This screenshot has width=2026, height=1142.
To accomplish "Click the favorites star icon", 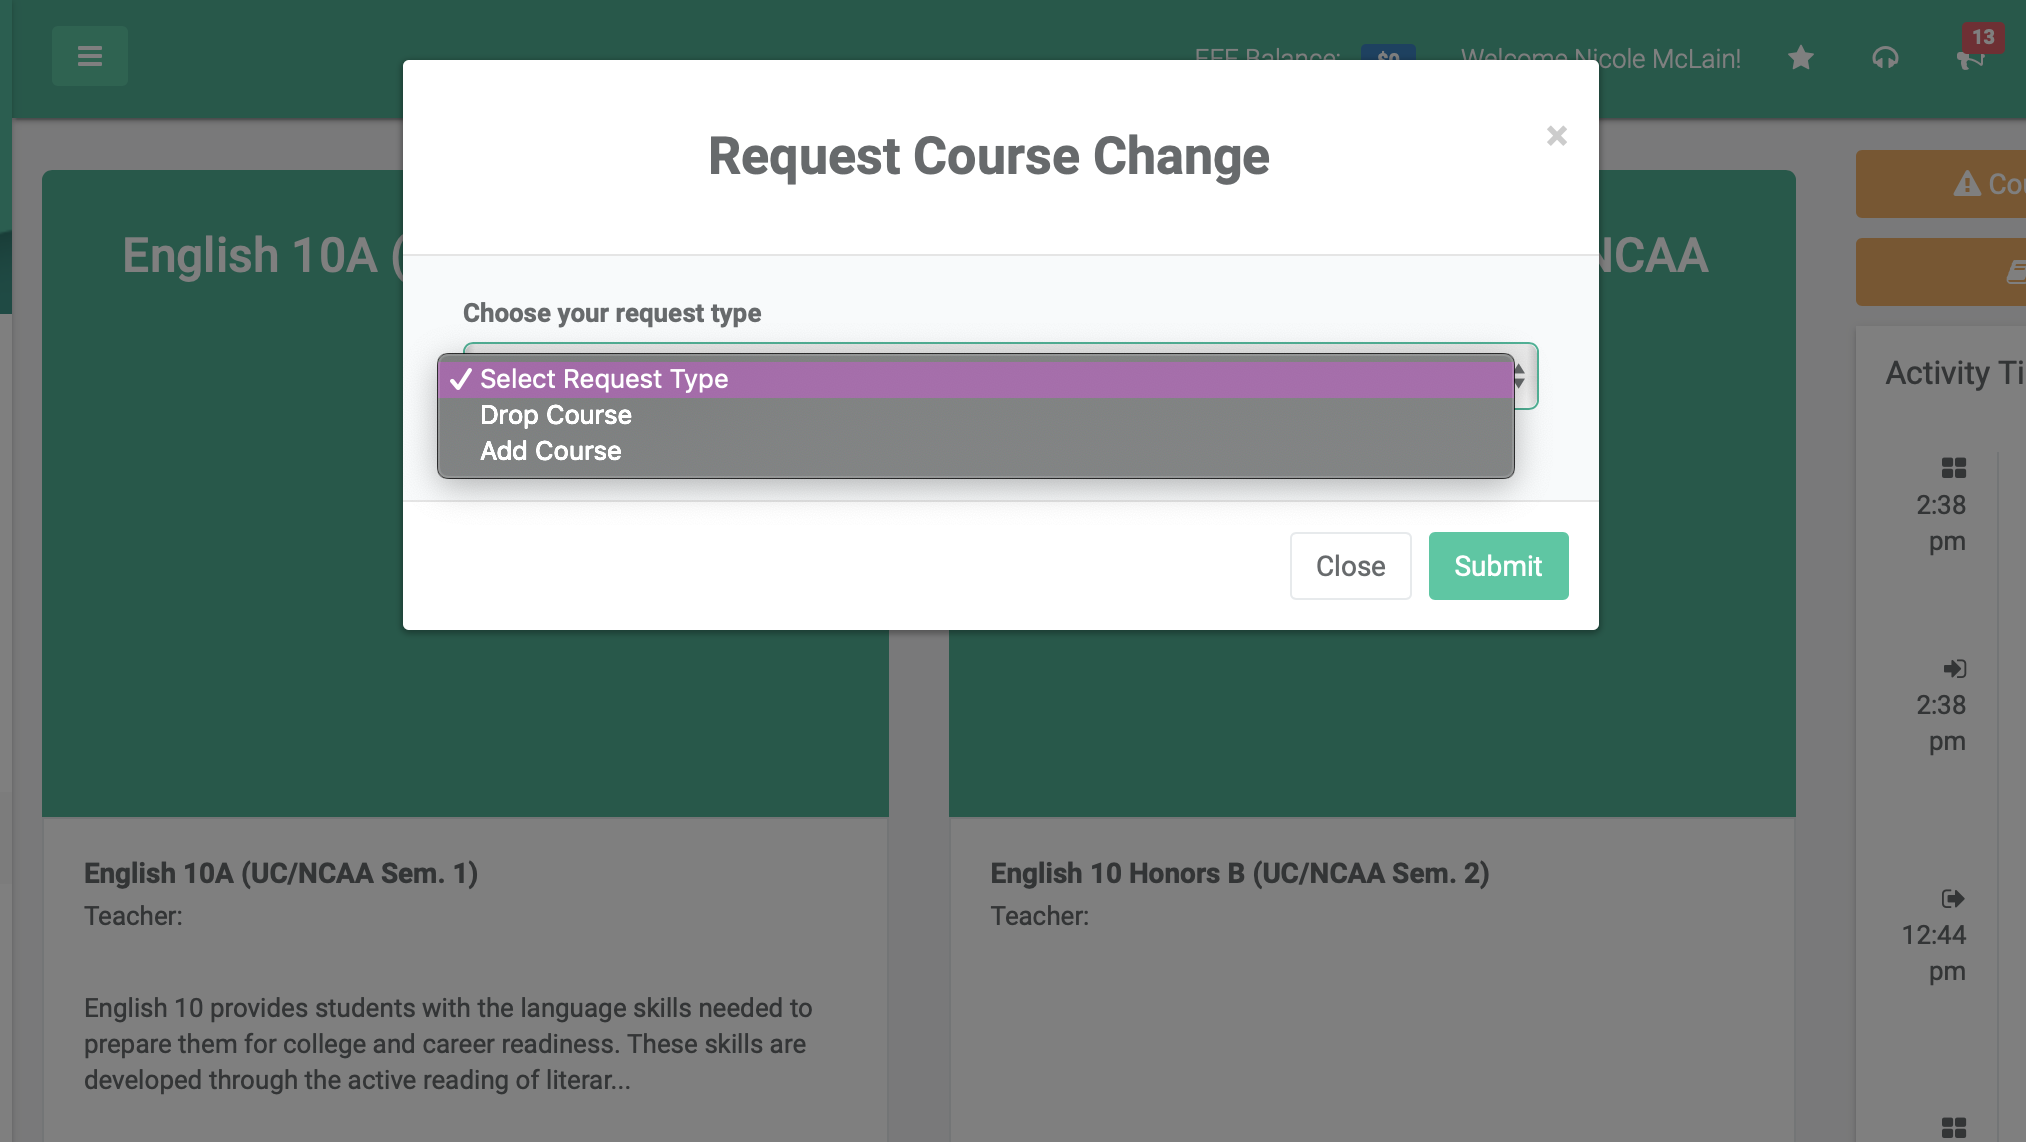I will tap(1800, 58).
